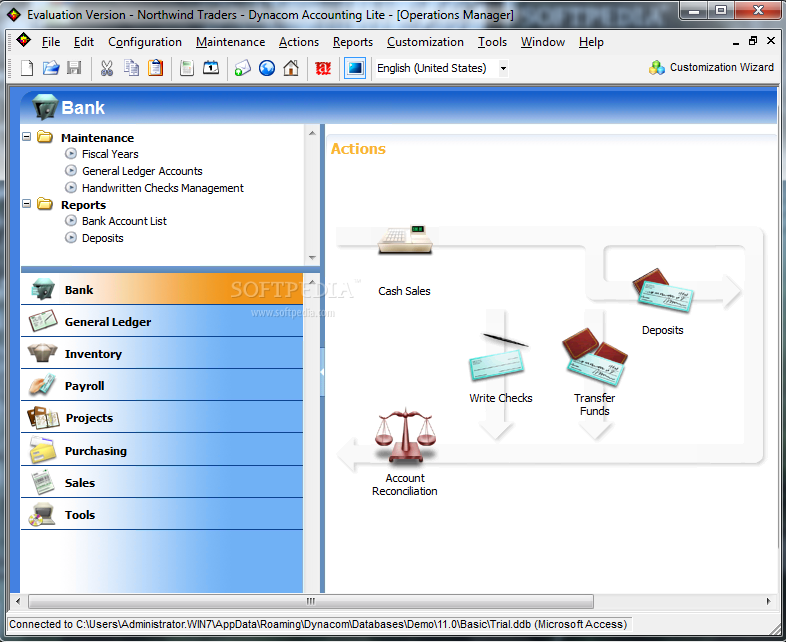
Task: Open the Customization menu
Action: (425, 42)
